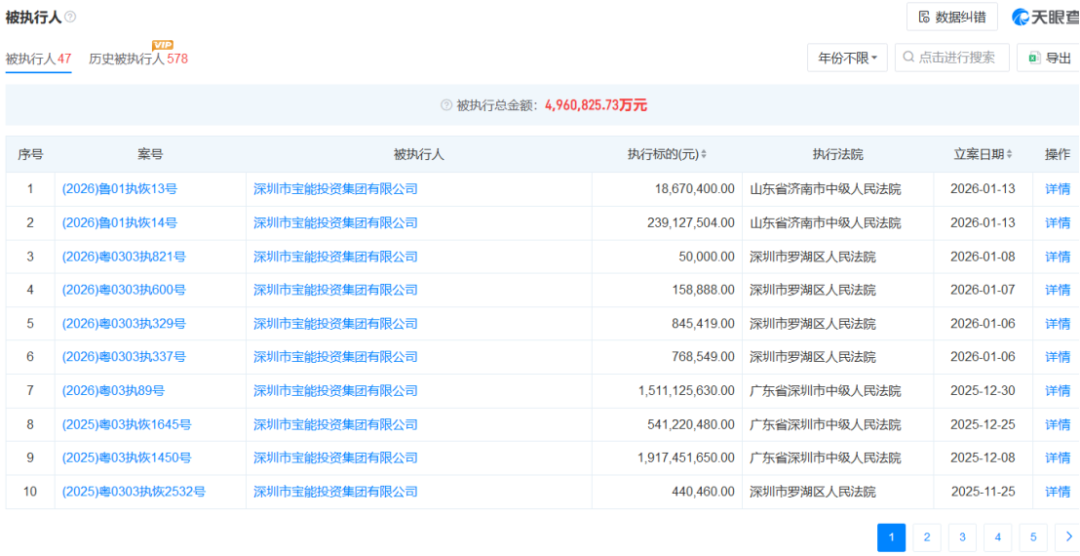Click the 天眼查 logo
The height and width of the screenshot is (556, 1080).
(x=1045, y=17)
